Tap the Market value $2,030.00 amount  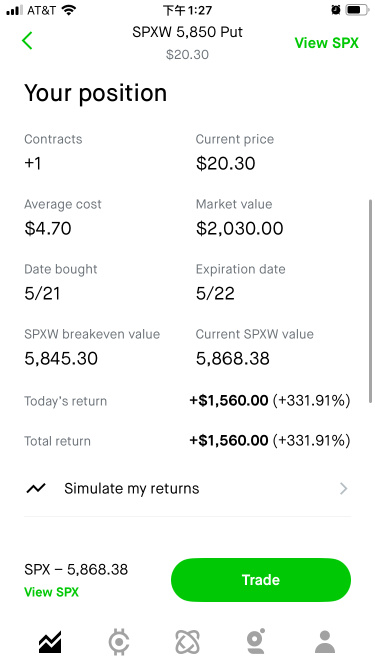point(239,228)
